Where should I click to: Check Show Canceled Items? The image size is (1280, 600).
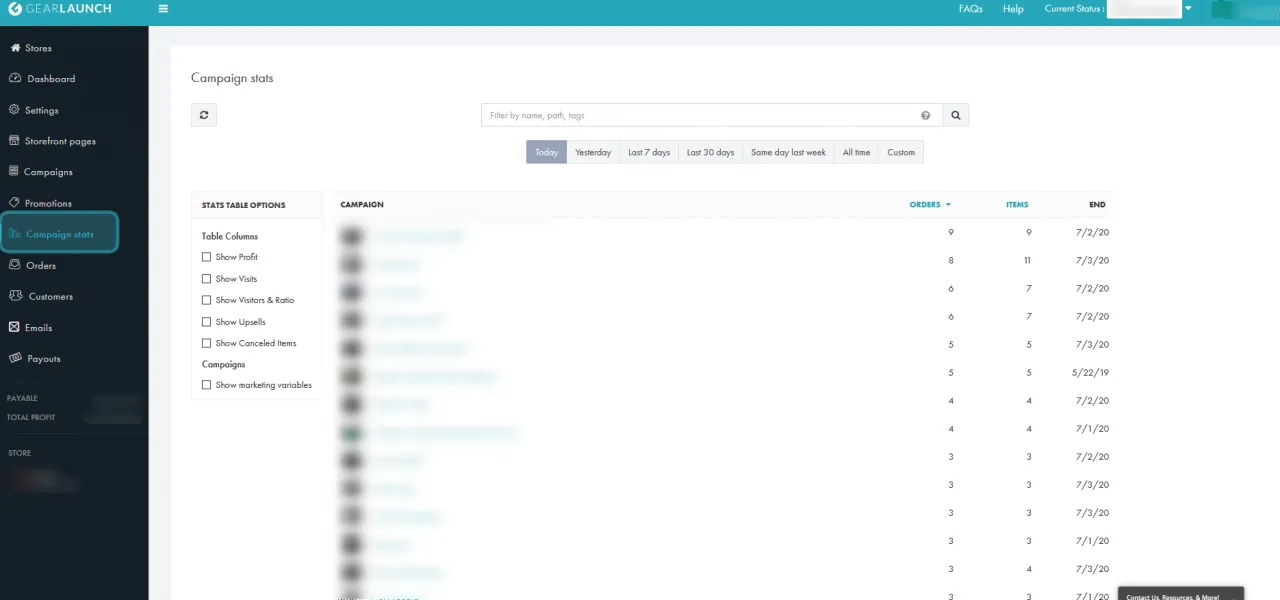pos(207,343)
